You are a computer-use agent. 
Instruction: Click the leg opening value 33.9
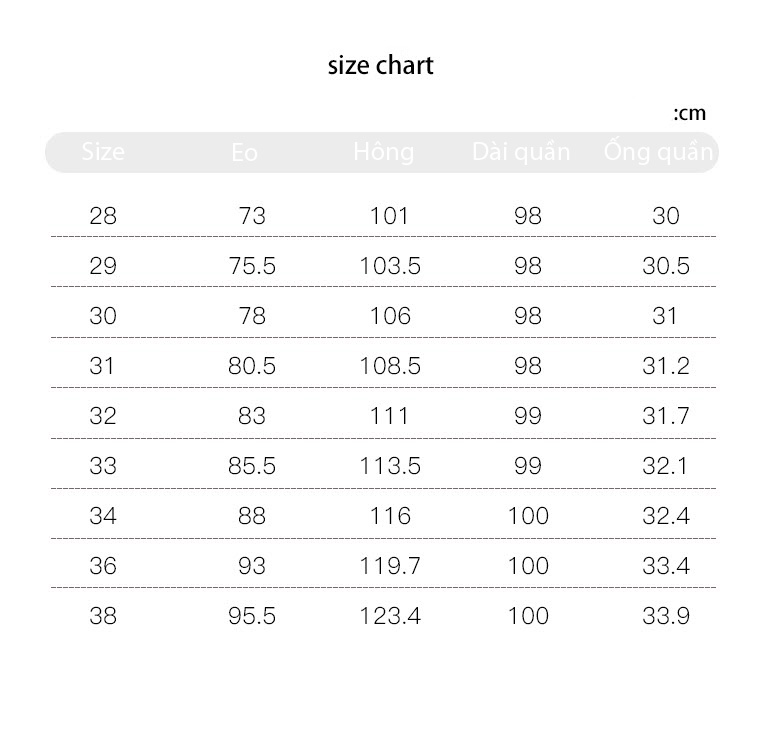pos(666,616)
